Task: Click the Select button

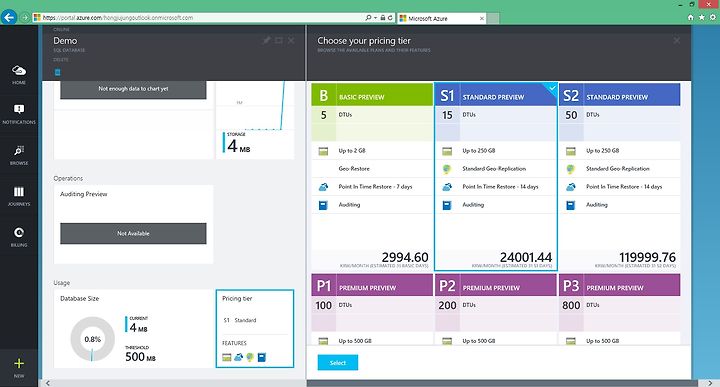Action: point(338,363)
